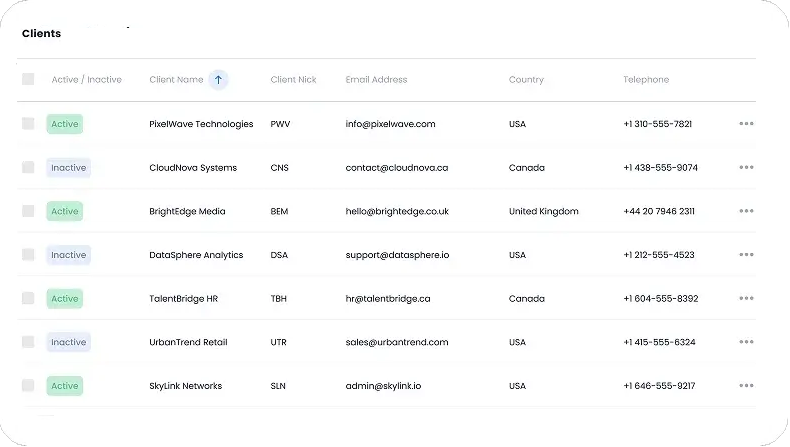Click the nick CNS
790x447 pixels.
280,168
